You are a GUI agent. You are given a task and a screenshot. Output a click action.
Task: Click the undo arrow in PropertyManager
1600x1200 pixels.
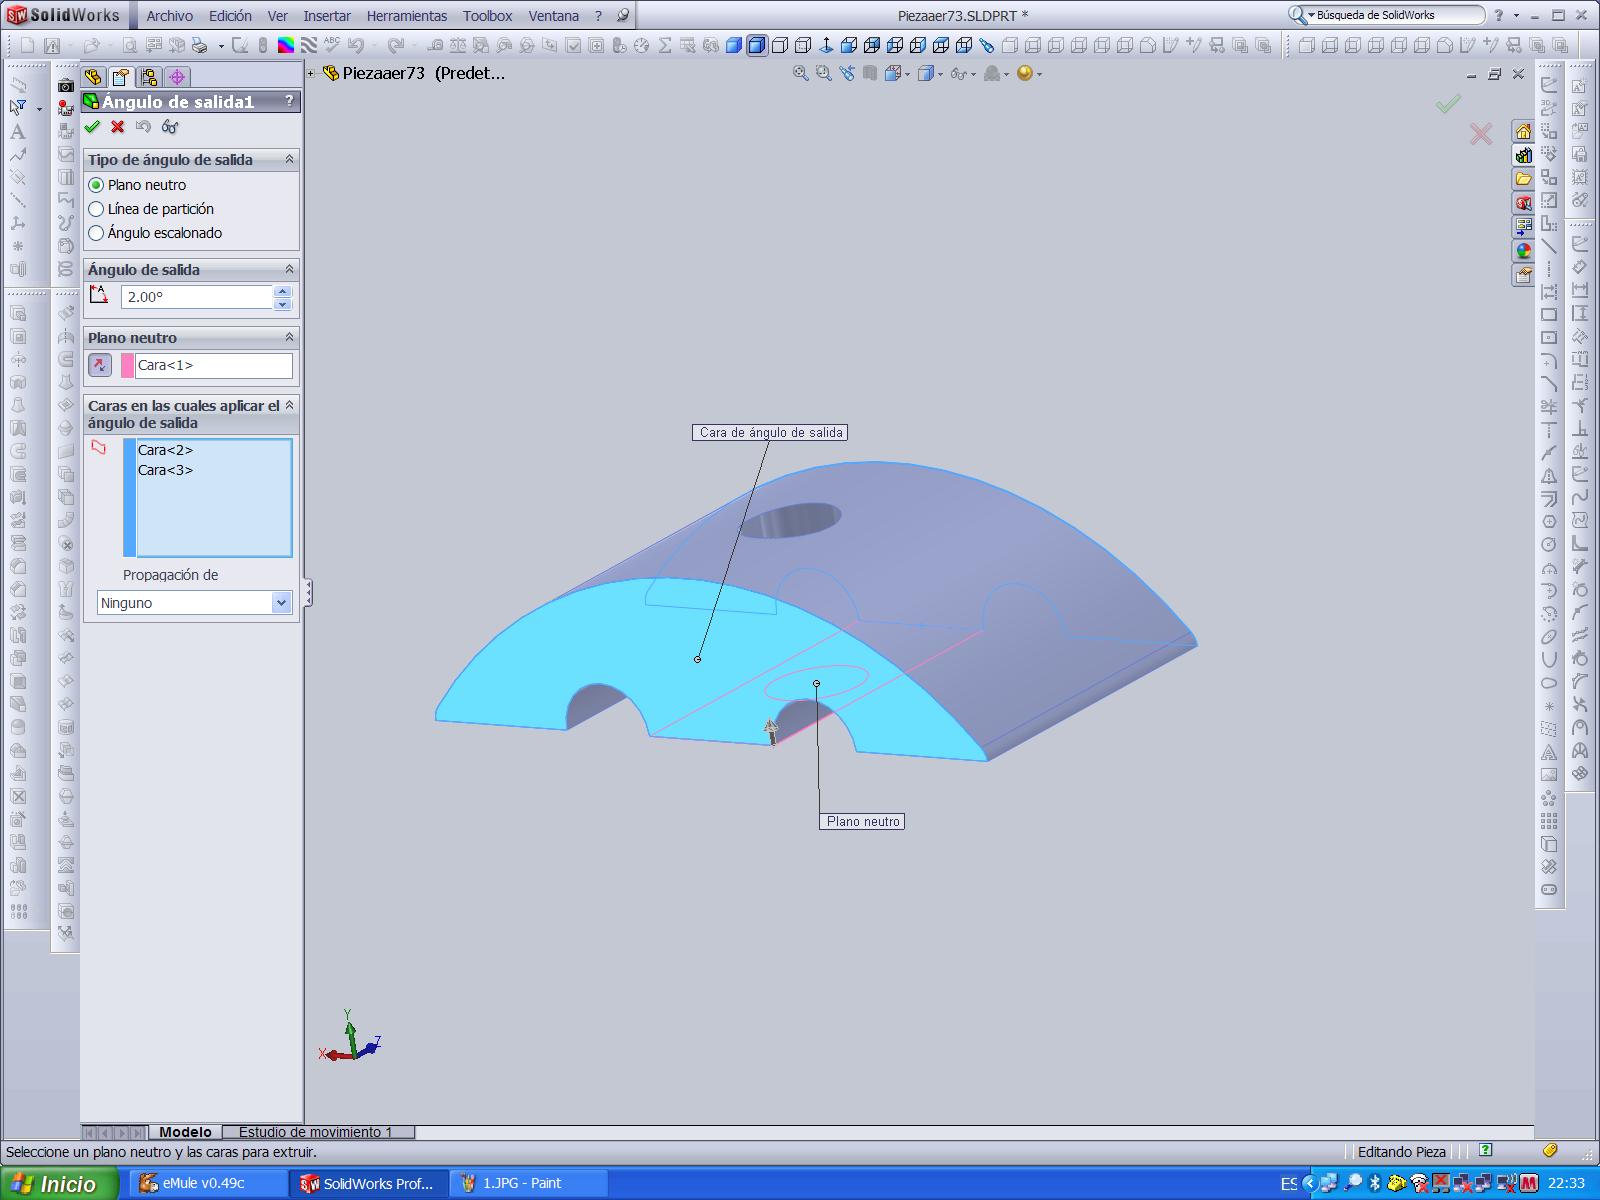pos(143,127)
